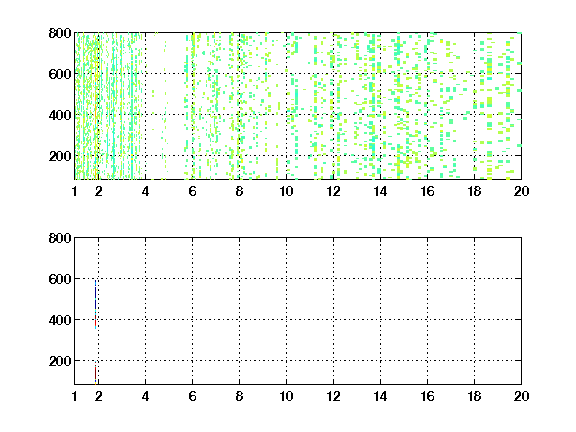Screen dimensions: 576x432
Task: Click the 600 y-axis label of bottom plot
Action: point(60,279)
